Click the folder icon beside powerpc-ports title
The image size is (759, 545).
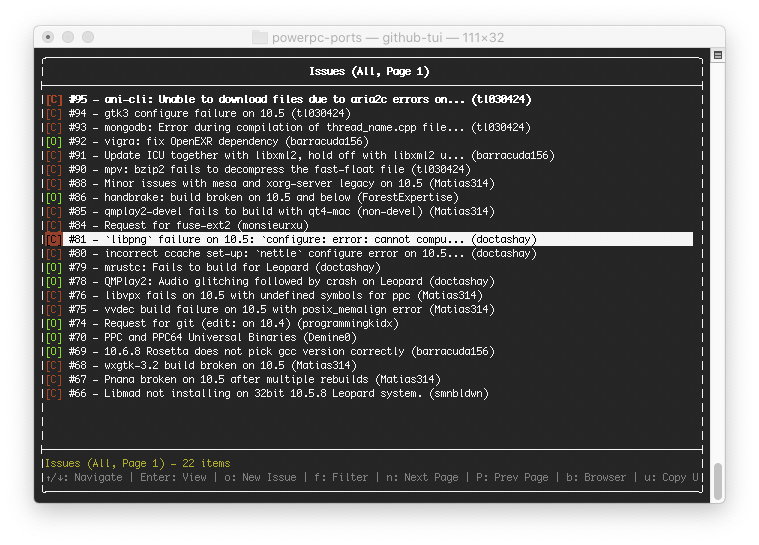click(x=259, y=37)
